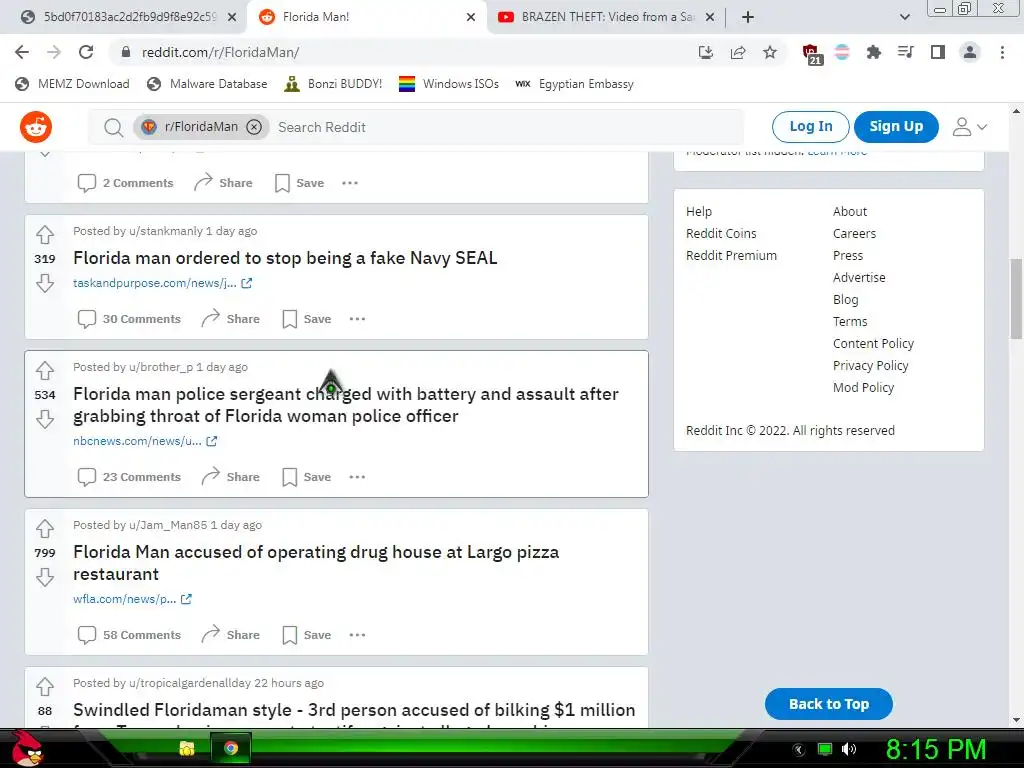
Task: Share the police sergeant post
Action: (x=231, y=477)
